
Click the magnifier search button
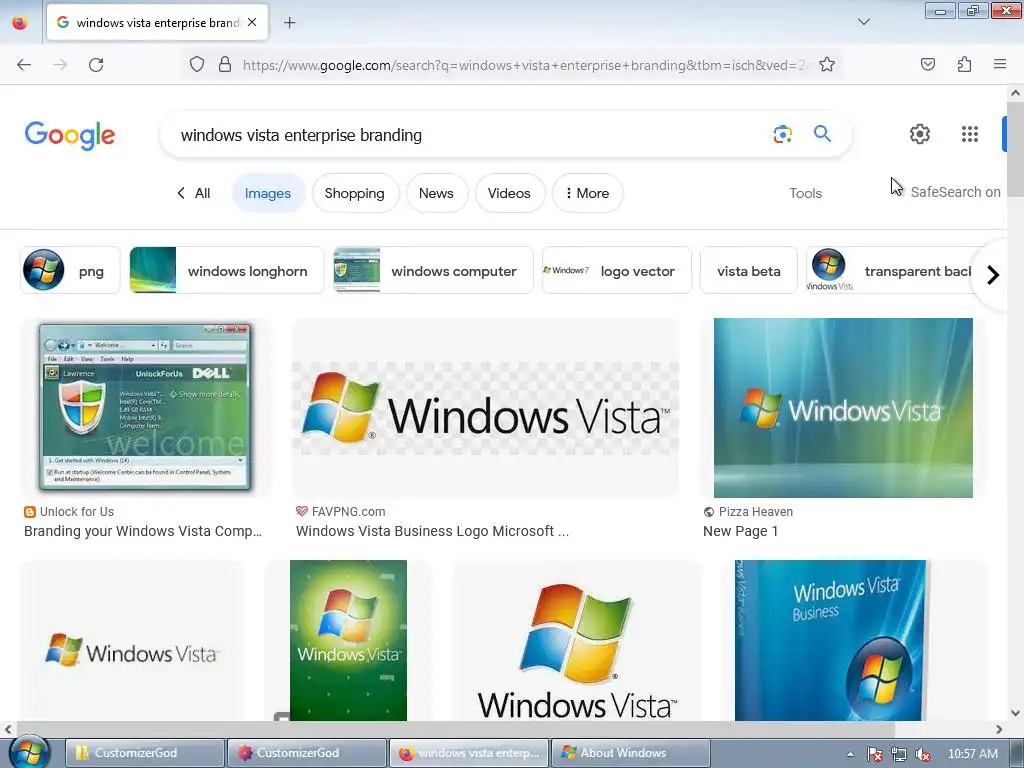[x=822, y=134]
